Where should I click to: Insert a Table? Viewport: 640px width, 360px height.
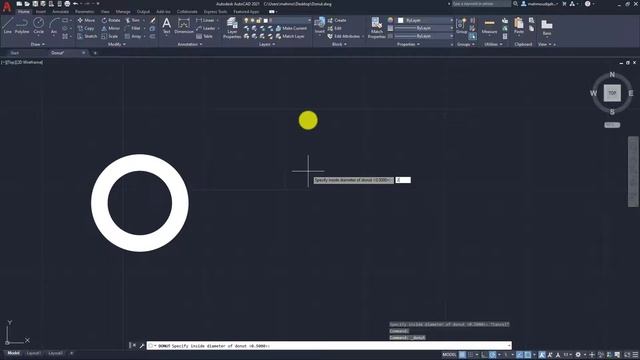click(x=204, y=36)
